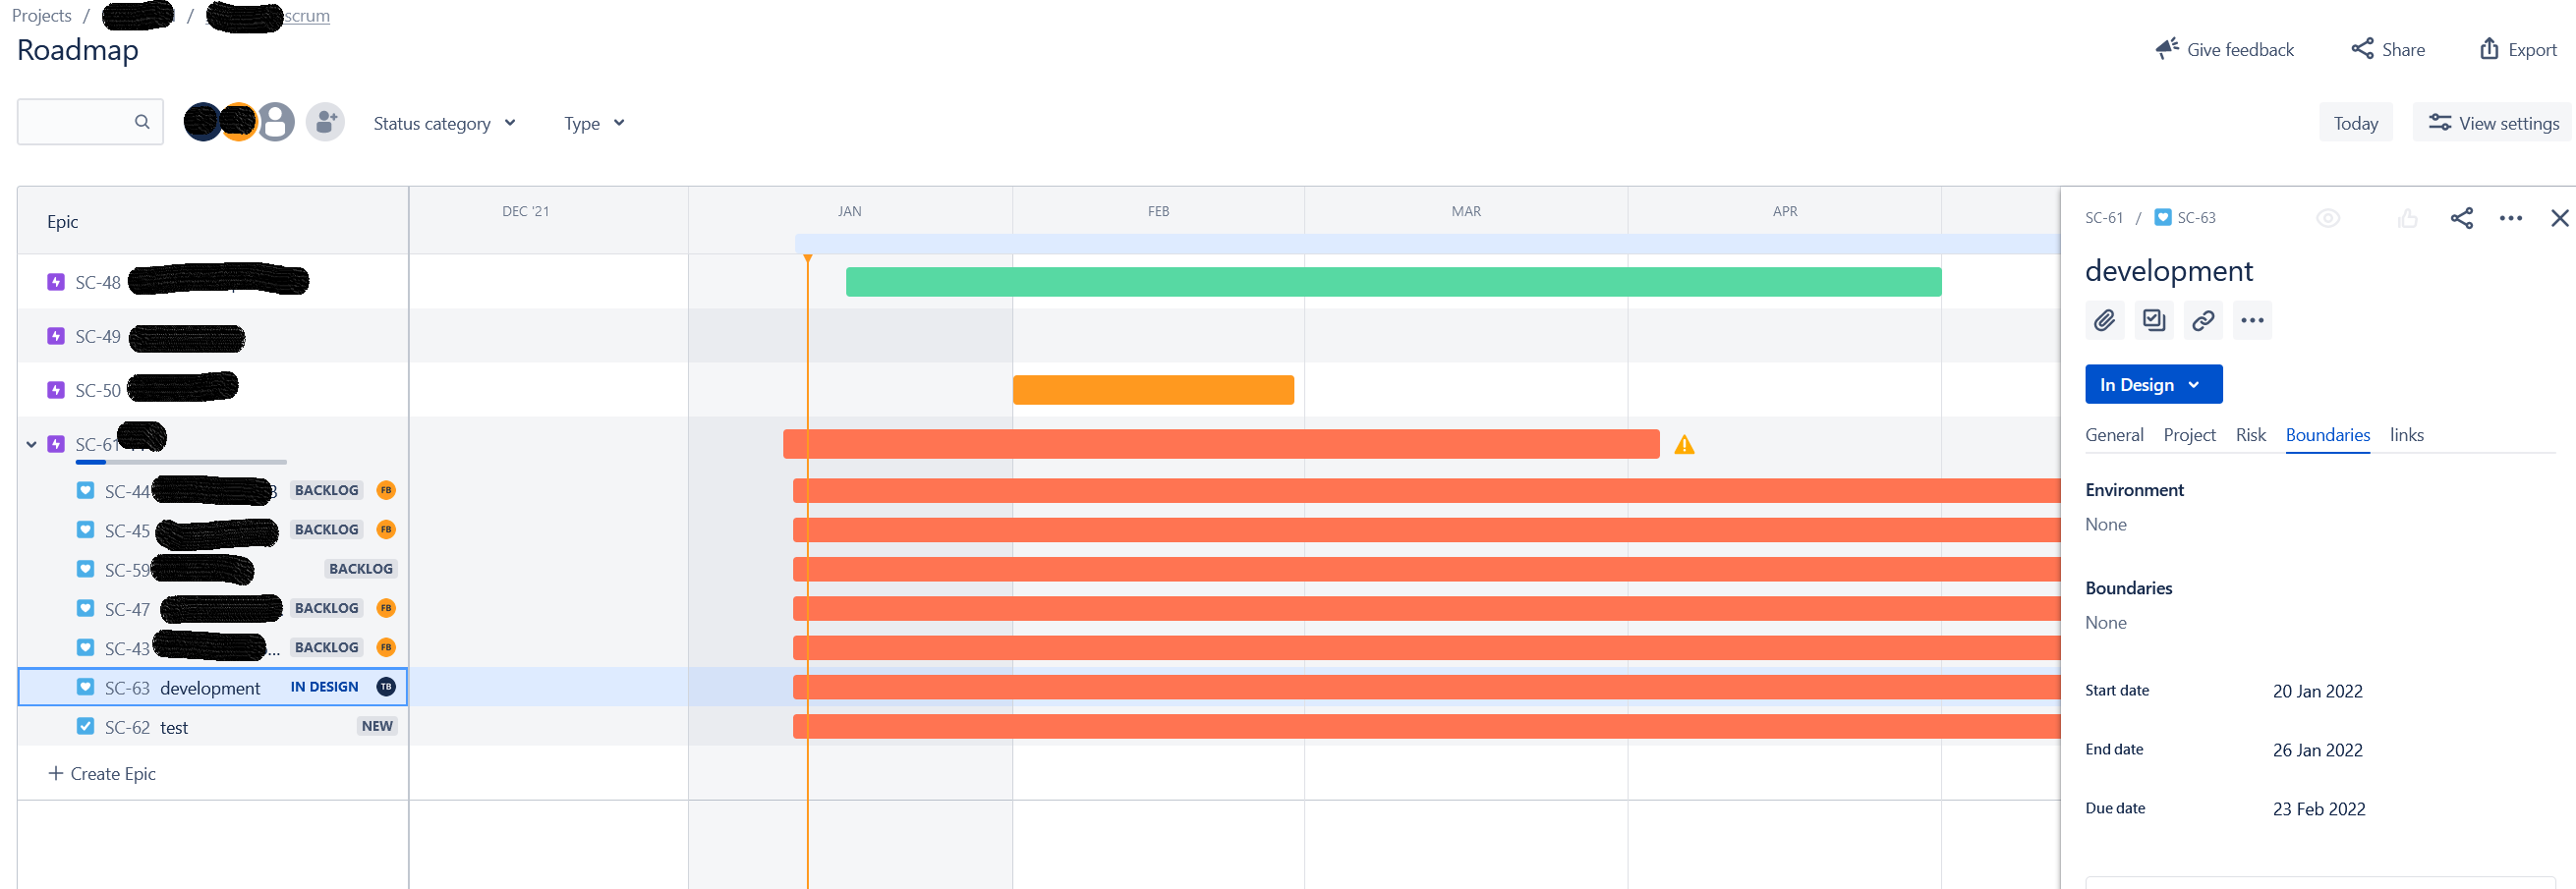Image resolution: width=2576 pixels, height=889 pixels.
Task: Toggle the watch eye icon for SC-63
Action: click(x=2328, y=218)
